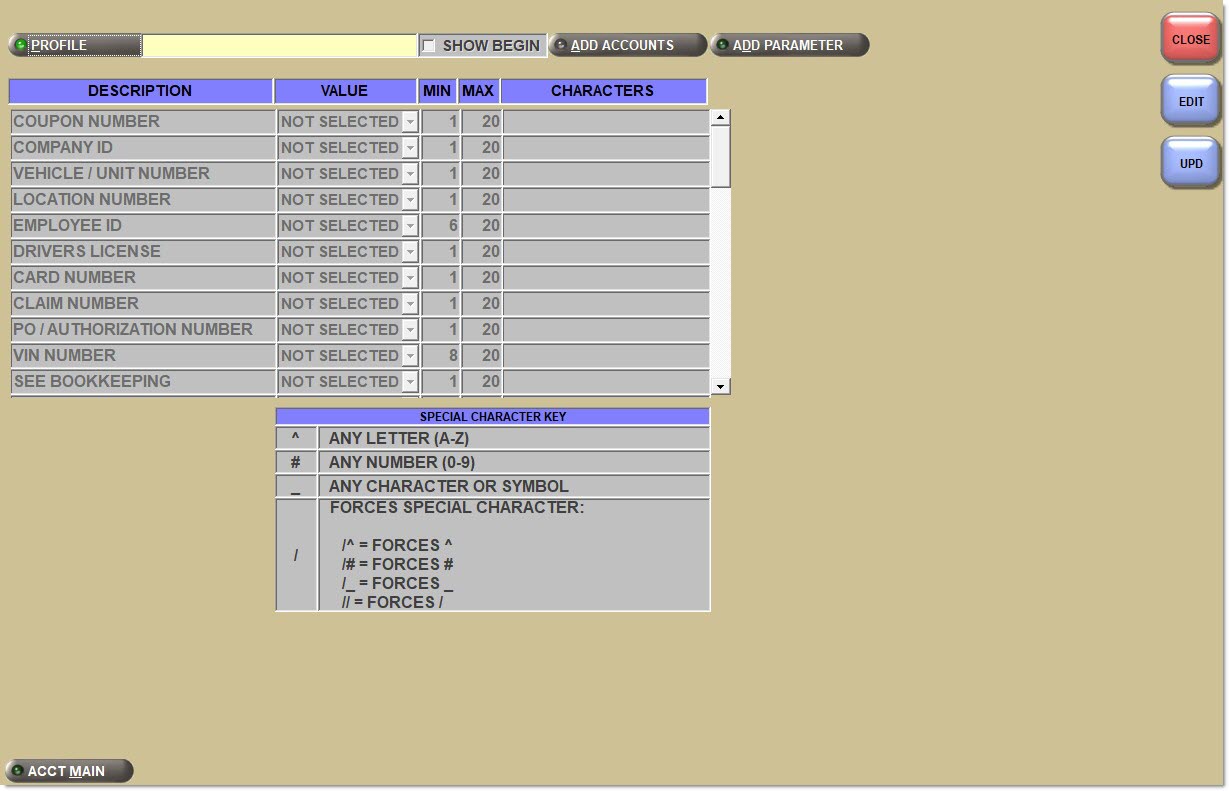This screenshot has width=1229, height=791.
Task: Click the DESCRIPTION column header
Action: pyautogui.click(x=140, y=91)
